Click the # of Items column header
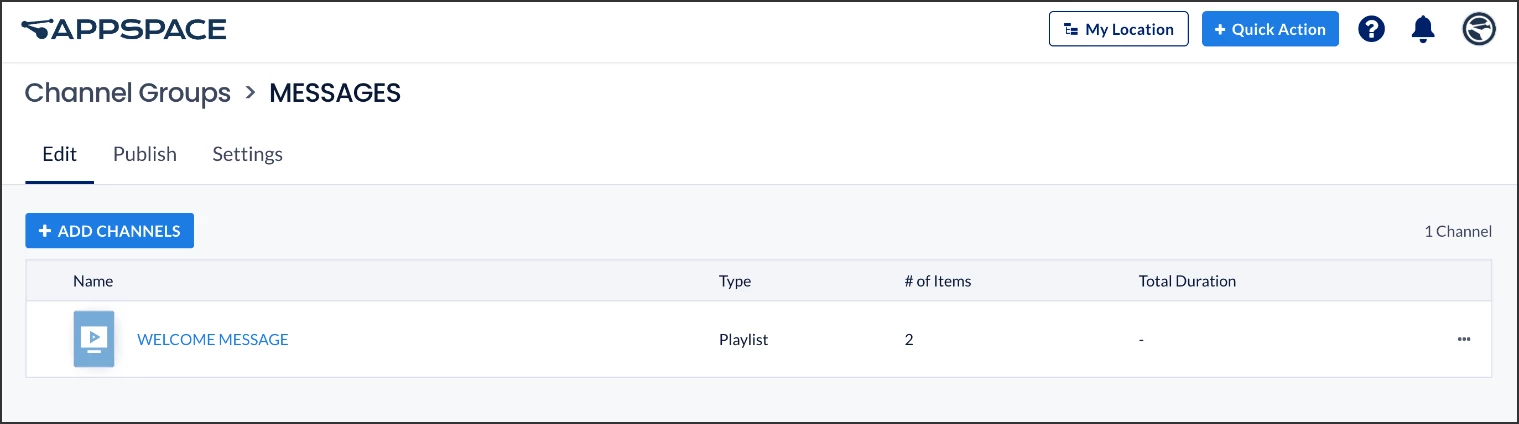The width and height of the screenshot is (1519, 424). [x=937, y=281]
